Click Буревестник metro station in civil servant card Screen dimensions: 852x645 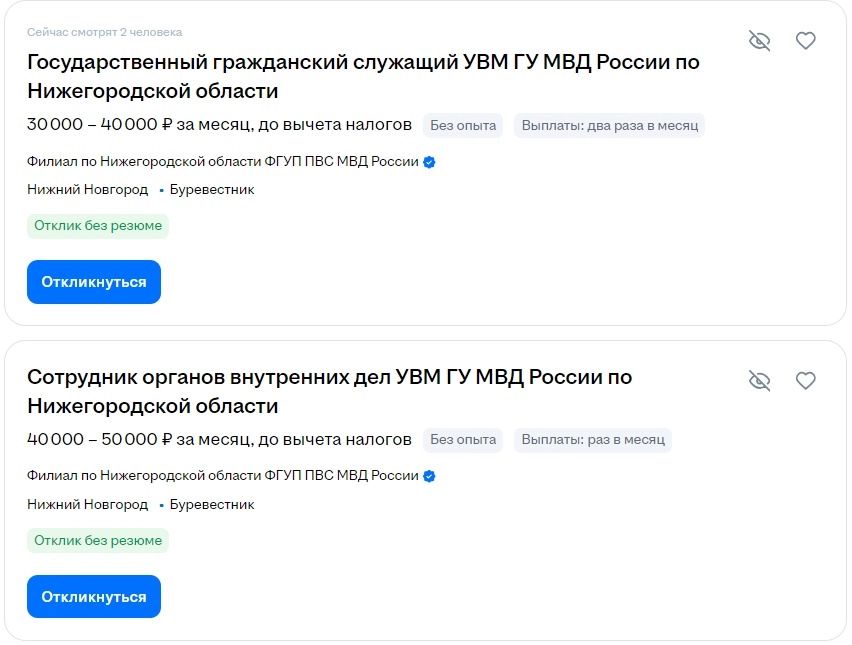pyautogui.click(x=212, y=190)
